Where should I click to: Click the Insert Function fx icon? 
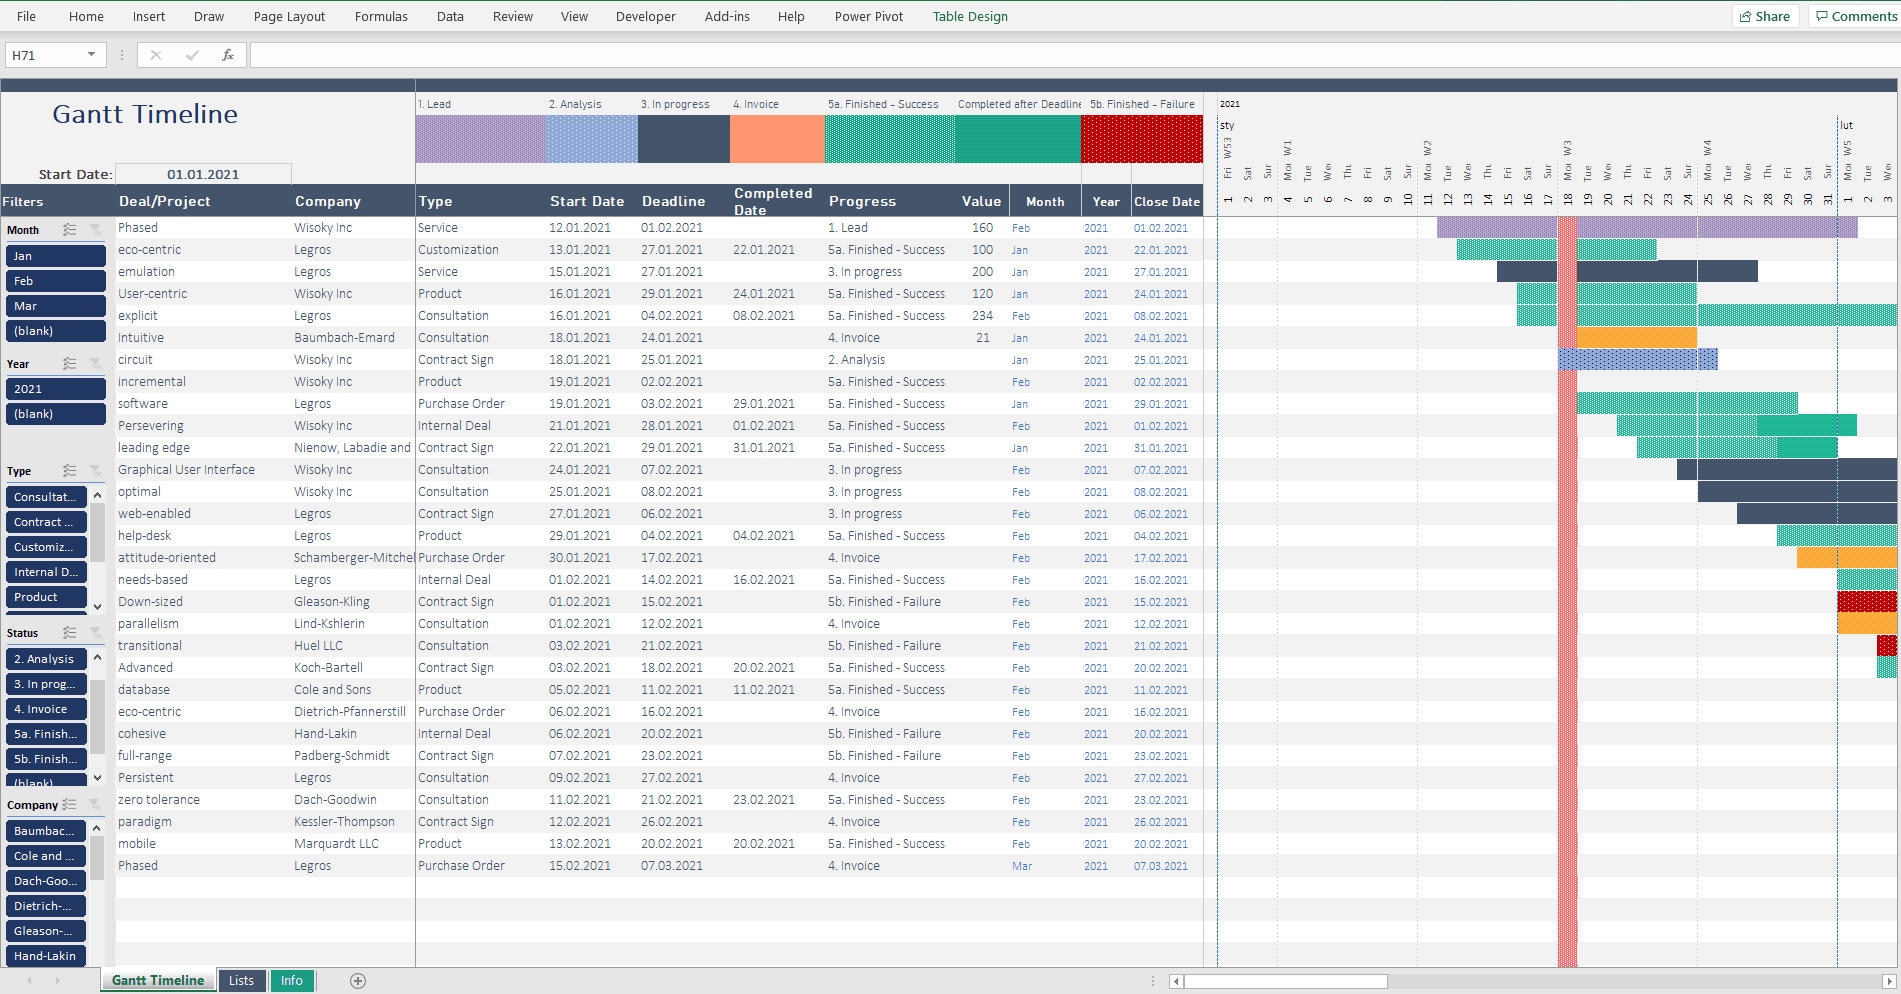[227, 55]
